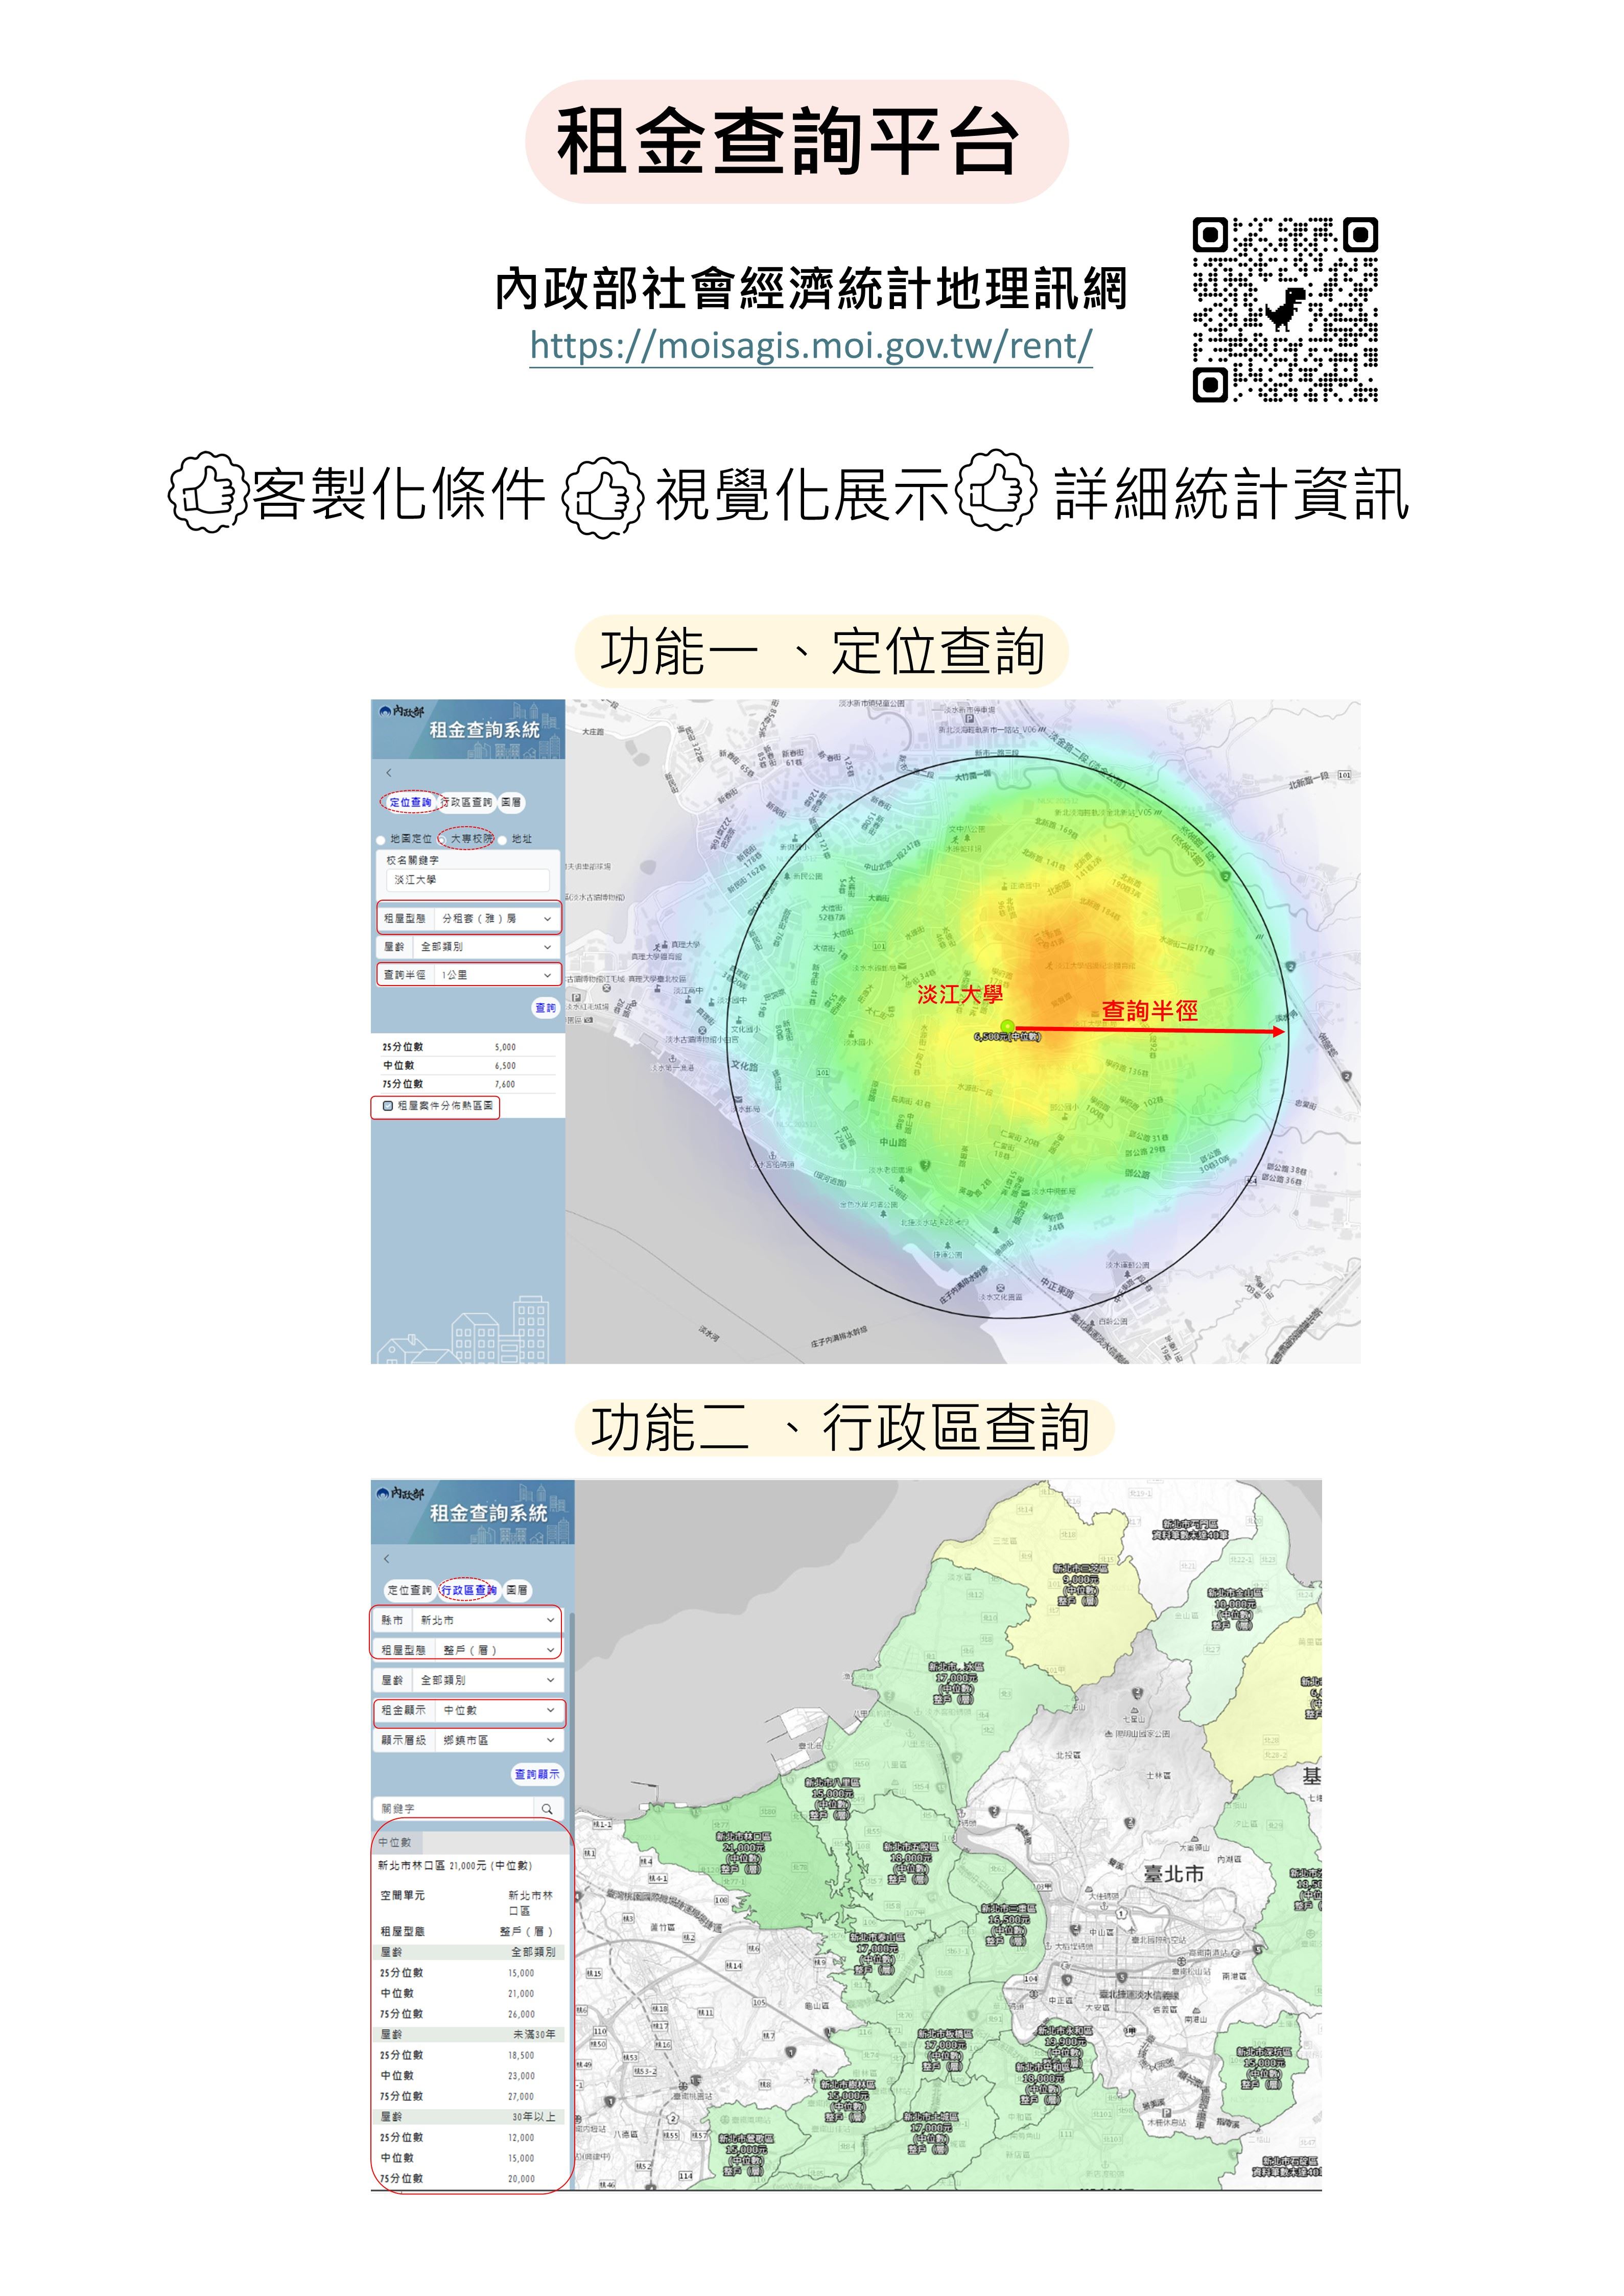Screen dimensions: 1624x2296
Task: Switch to 行政區查詢 tab in upper panel
Action: point(468,802)
